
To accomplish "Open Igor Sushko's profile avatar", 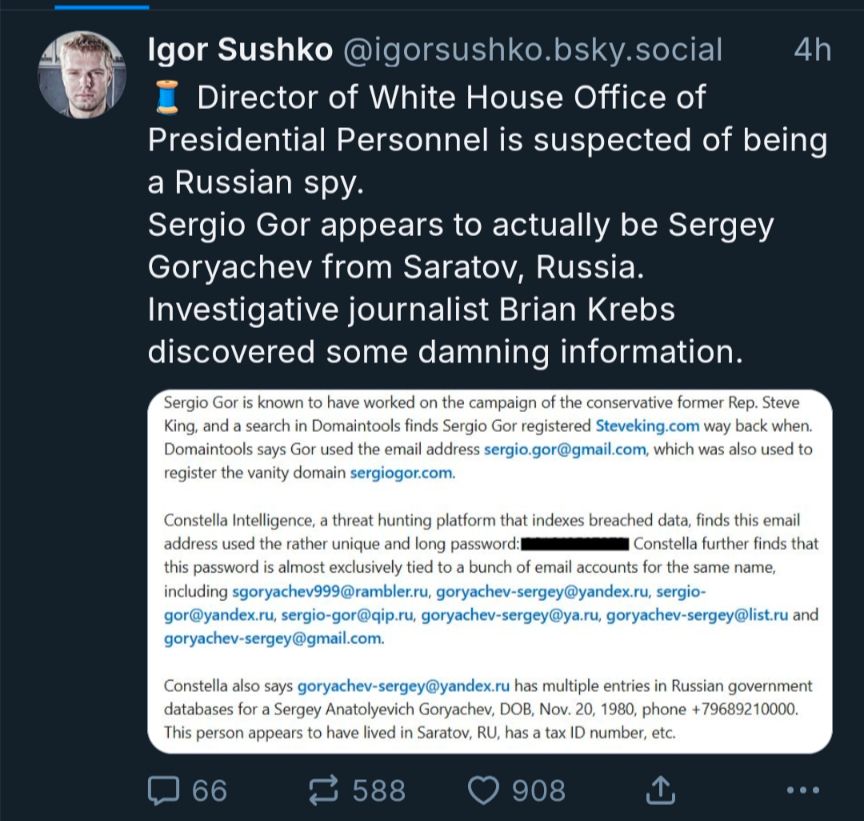I will 82,74.
